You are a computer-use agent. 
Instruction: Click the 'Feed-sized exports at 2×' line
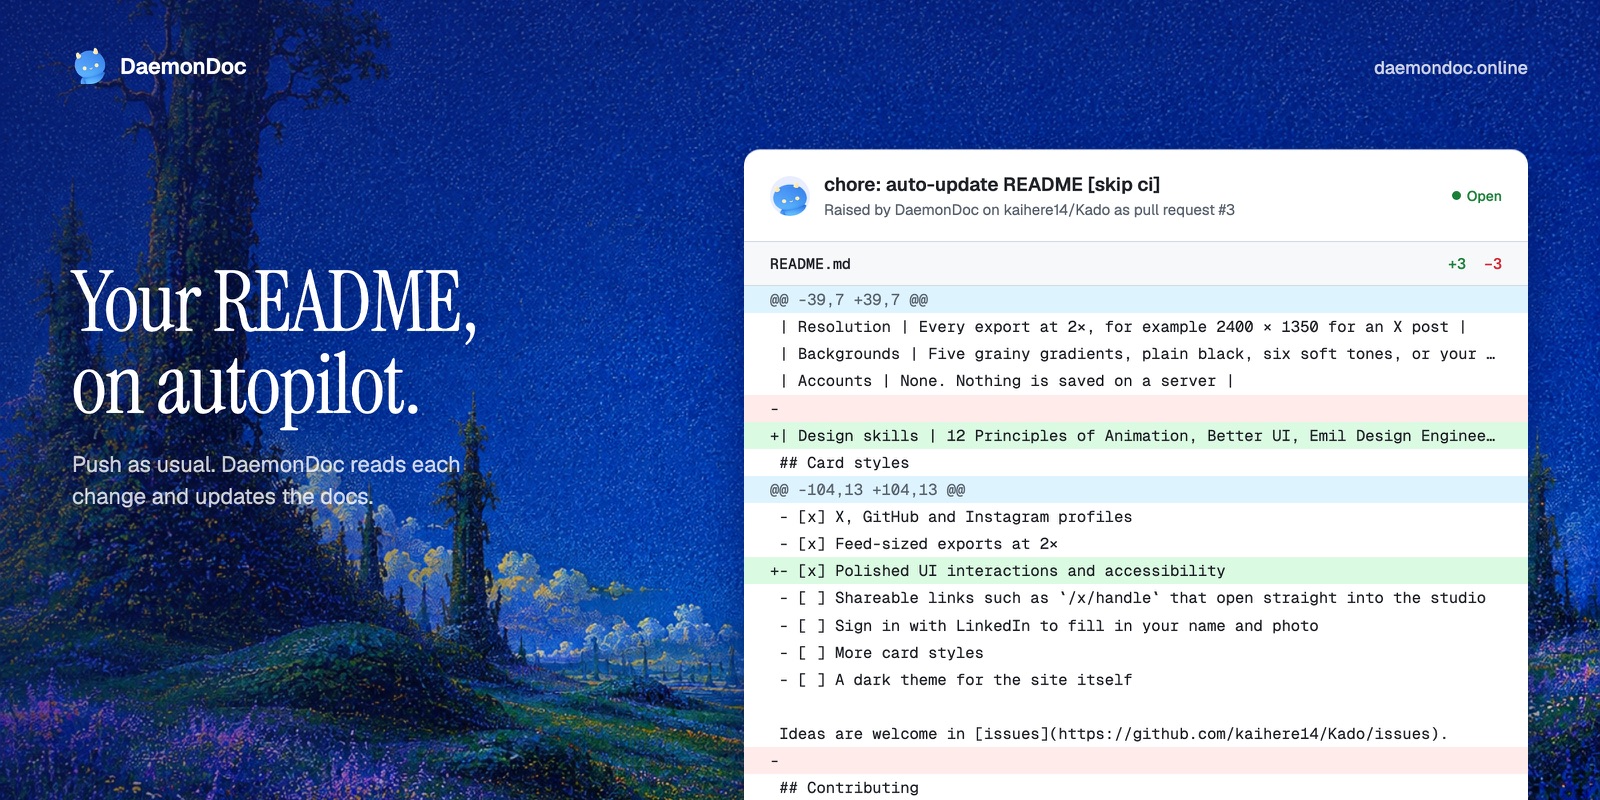(1136, 544)
